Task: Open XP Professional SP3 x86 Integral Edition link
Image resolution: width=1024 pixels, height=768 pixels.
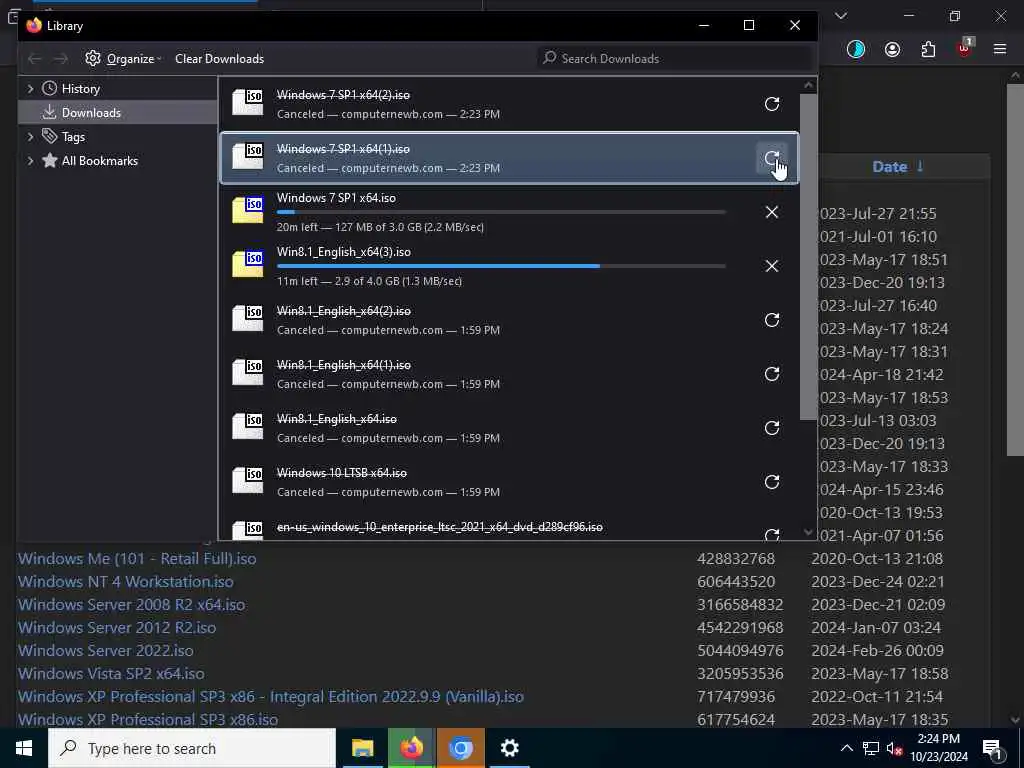Action: [271, 697]
